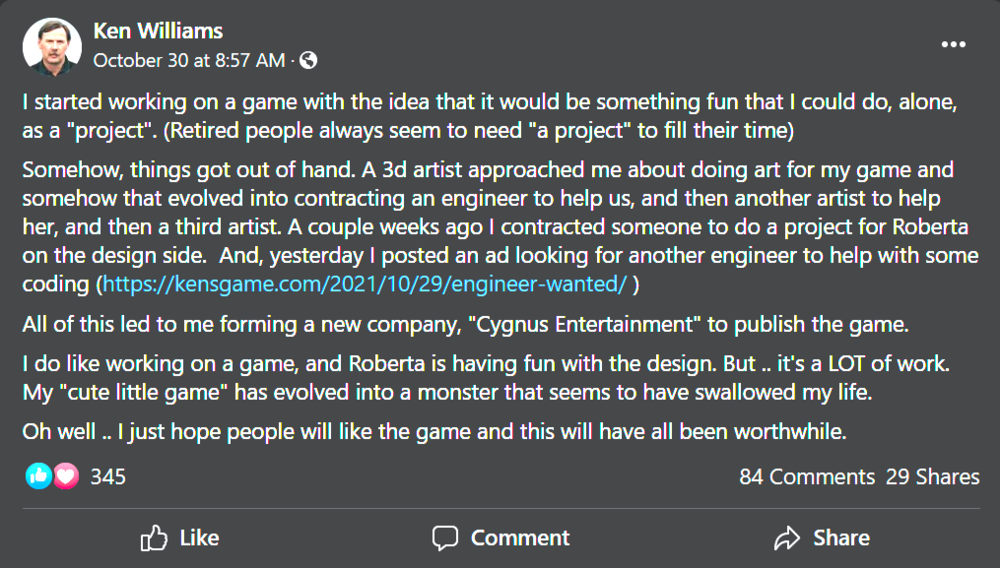Click the Comment text label
Screen dimensions: 1000x568
520,538
